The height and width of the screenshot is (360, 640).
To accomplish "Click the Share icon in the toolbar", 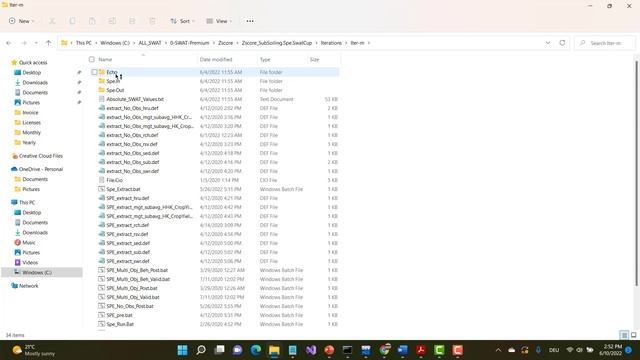I will coord(132,21).
